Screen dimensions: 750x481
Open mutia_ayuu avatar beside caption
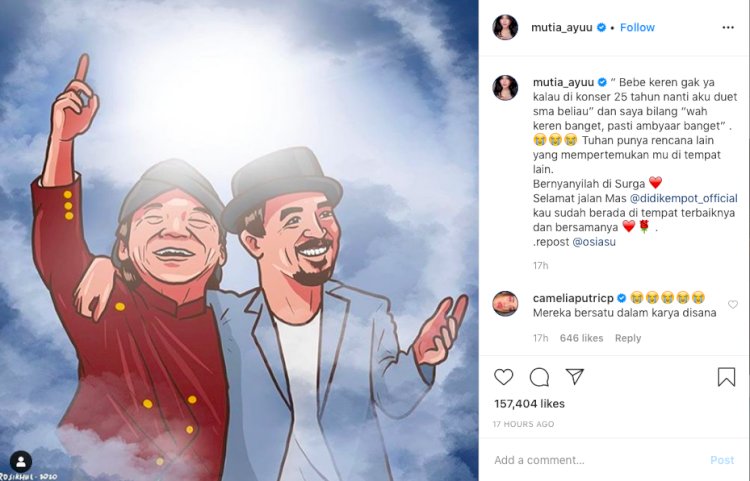pyautogui.click(x=505, y=88)
